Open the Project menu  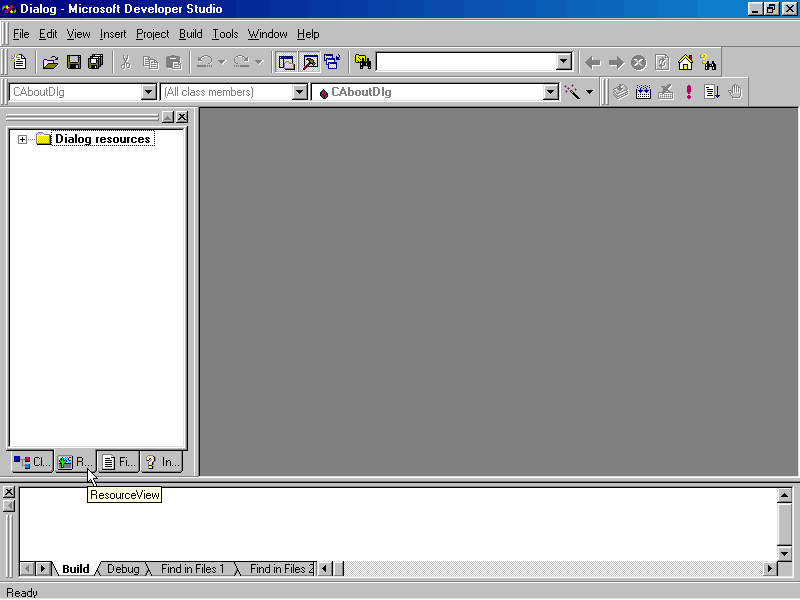(153, 34)
